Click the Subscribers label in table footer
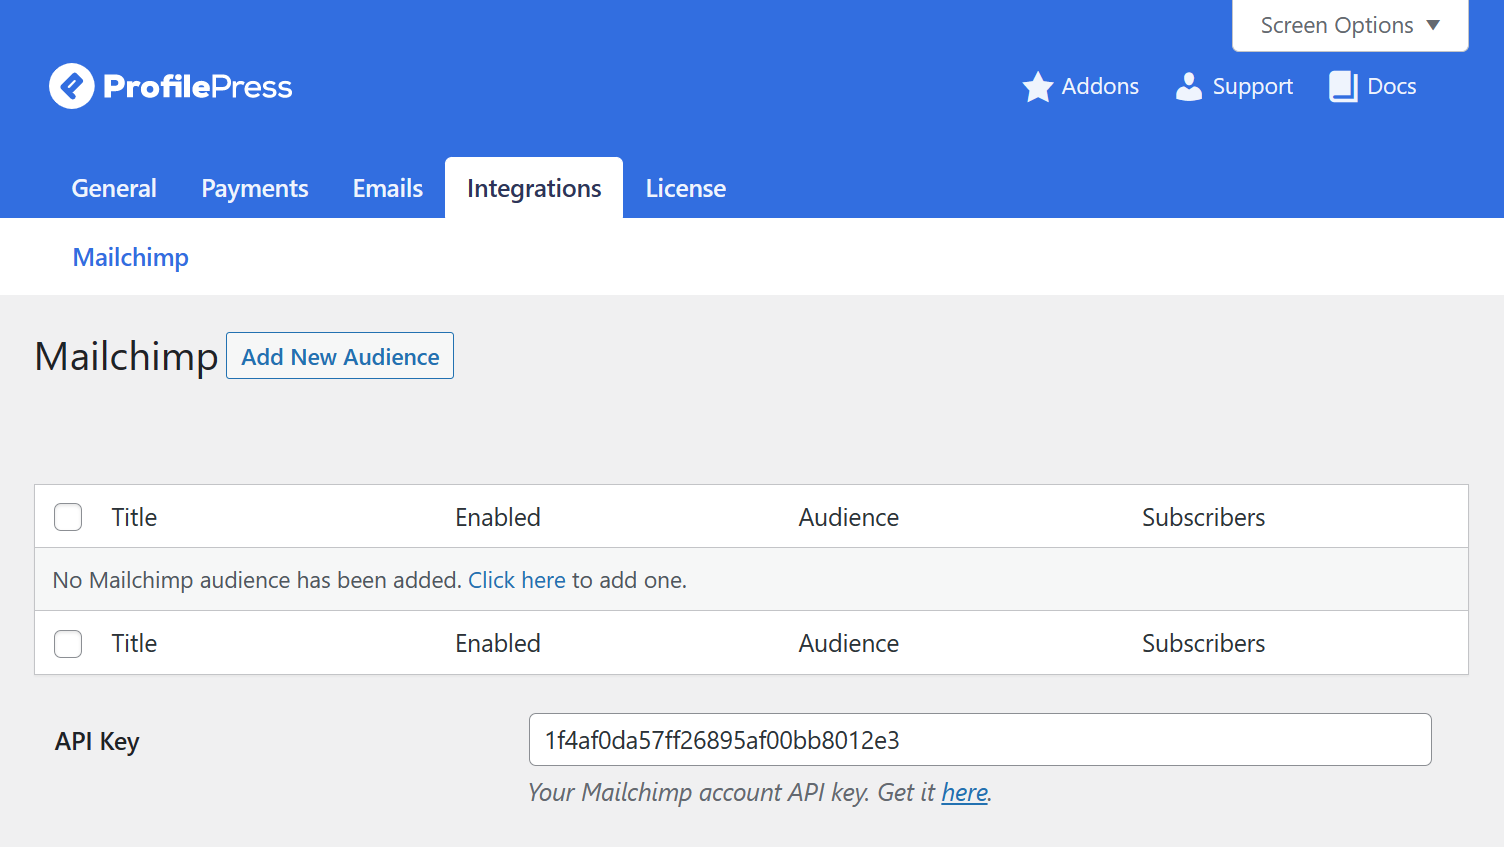 tap(1204, 643)
